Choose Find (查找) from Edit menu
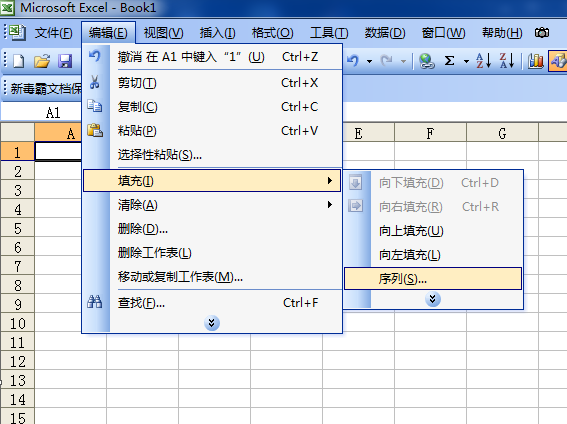Screen dimensions: 567x424 point(212,303)
